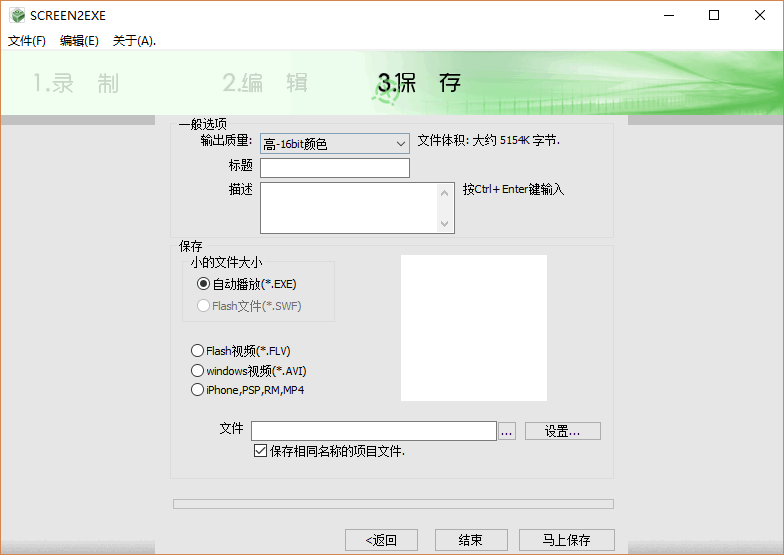Click the 结束 finish button

(x=471, y=540)
